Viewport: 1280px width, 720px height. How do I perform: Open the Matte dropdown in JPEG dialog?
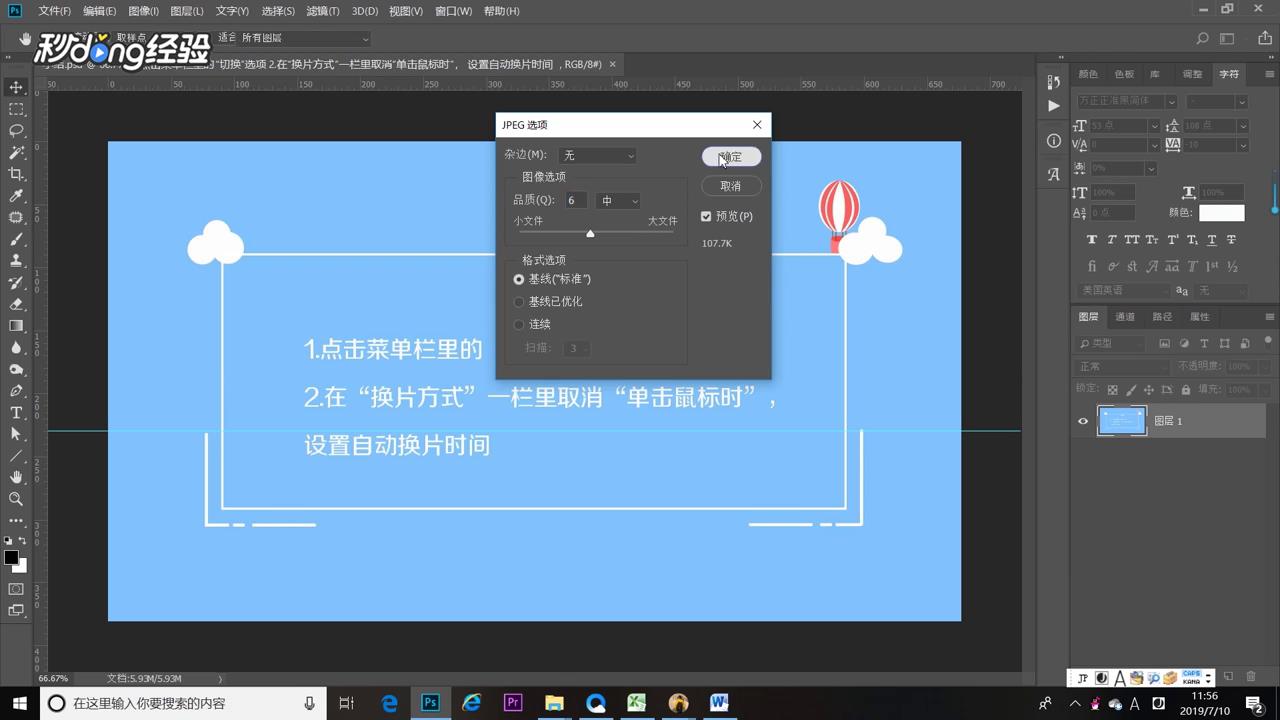coord(597,156)
